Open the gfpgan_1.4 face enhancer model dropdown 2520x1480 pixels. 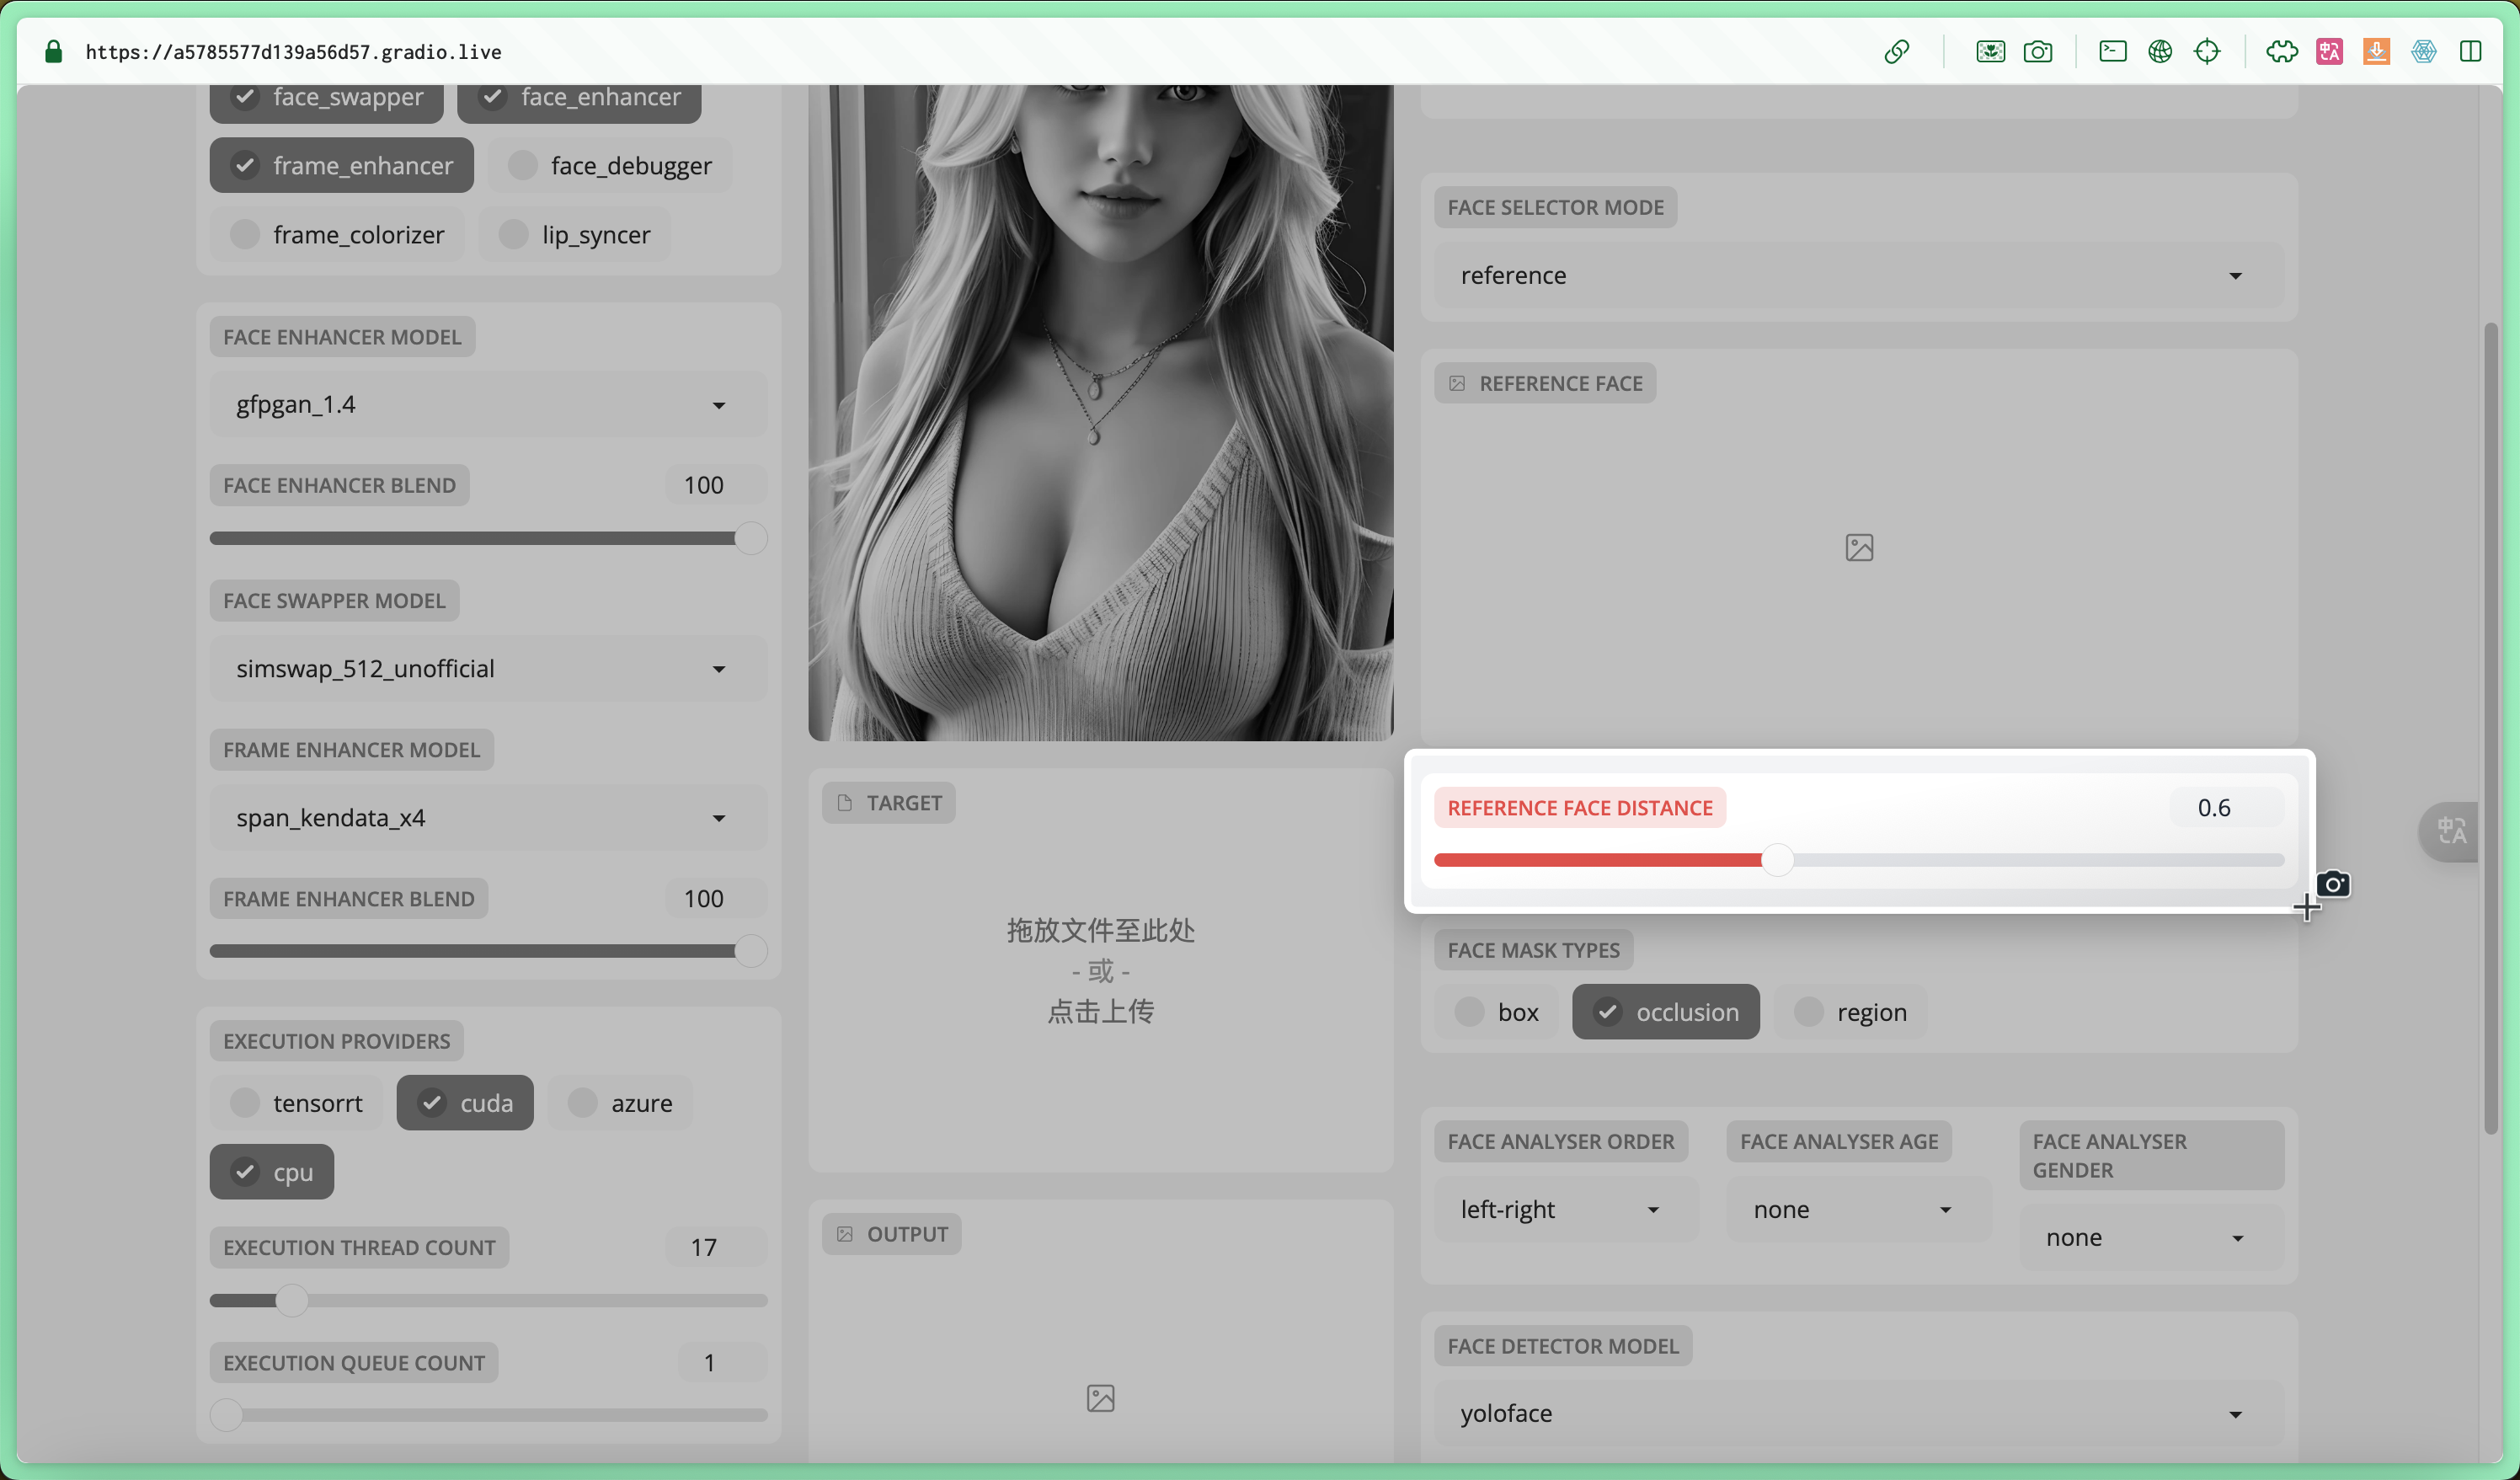click(x=488, y=405)
